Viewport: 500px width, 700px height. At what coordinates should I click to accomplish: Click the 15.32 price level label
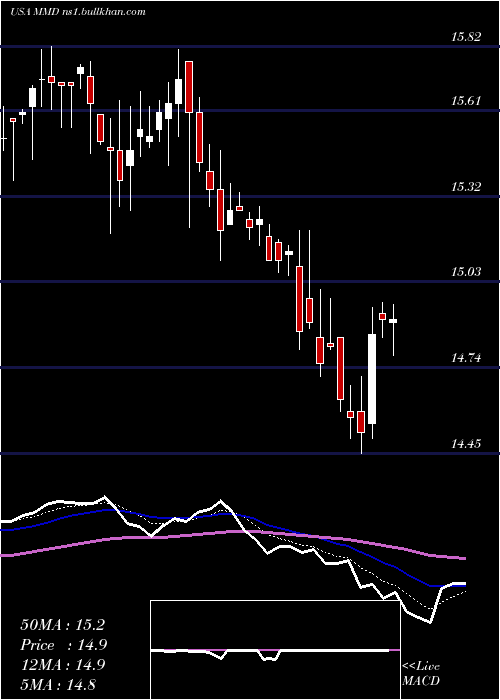click(x=466, y=187)
